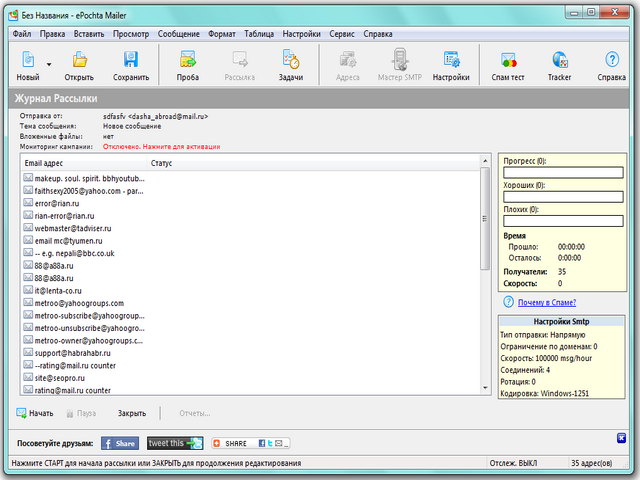Minimize the ePochta Mailer window

575,13
